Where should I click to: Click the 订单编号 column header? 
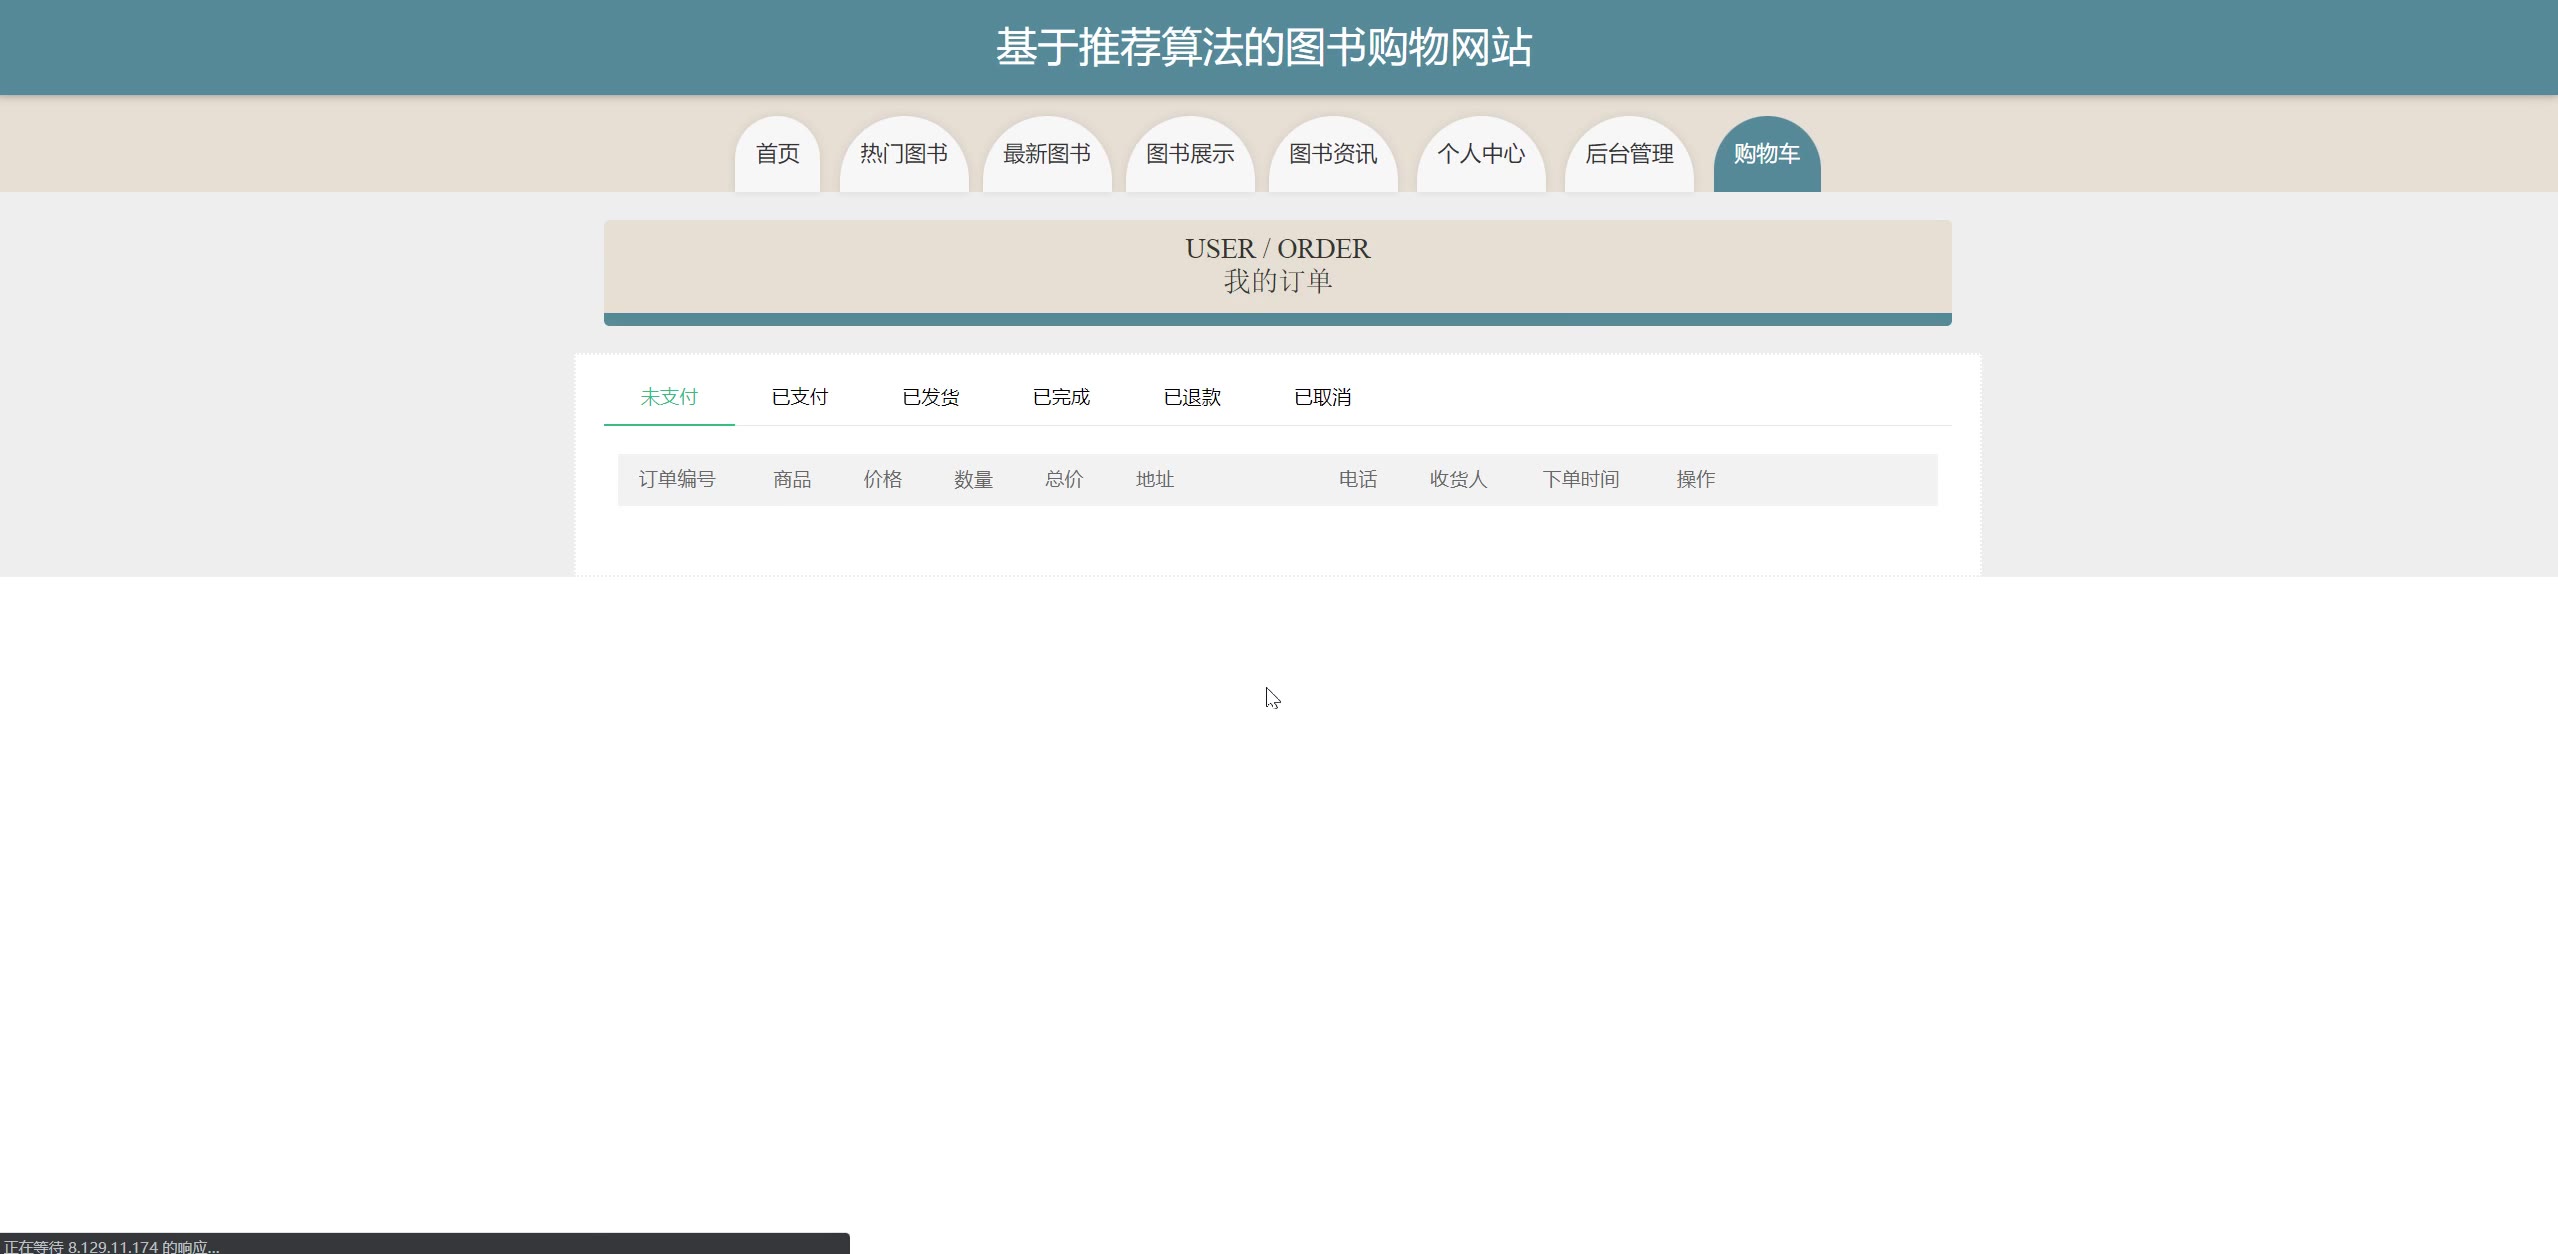(677, 479)
